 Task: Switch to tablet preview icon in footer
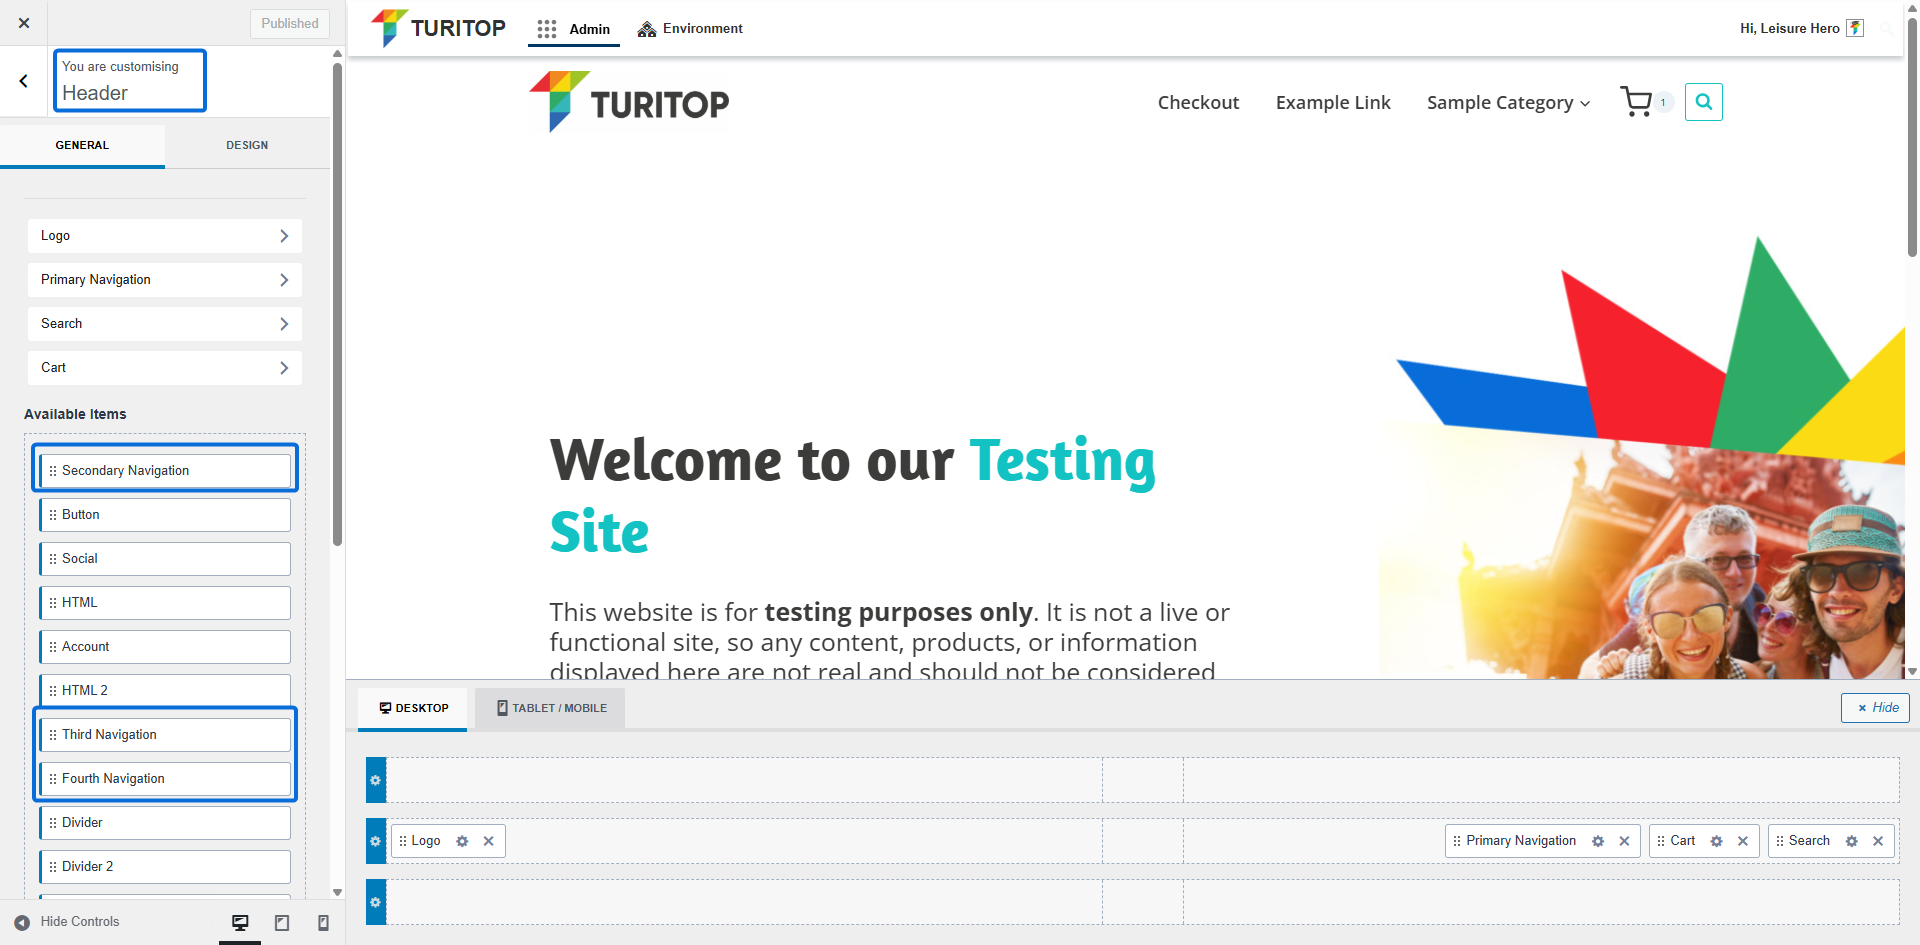282,923
